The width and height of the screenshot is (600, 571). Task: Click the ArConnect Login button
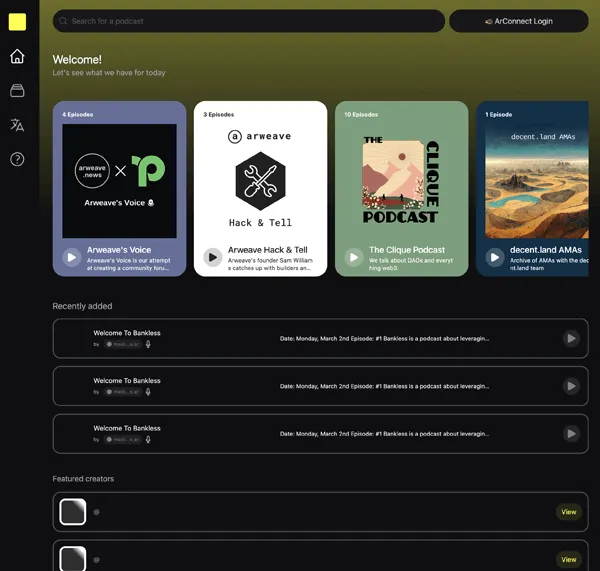point(519,21)
